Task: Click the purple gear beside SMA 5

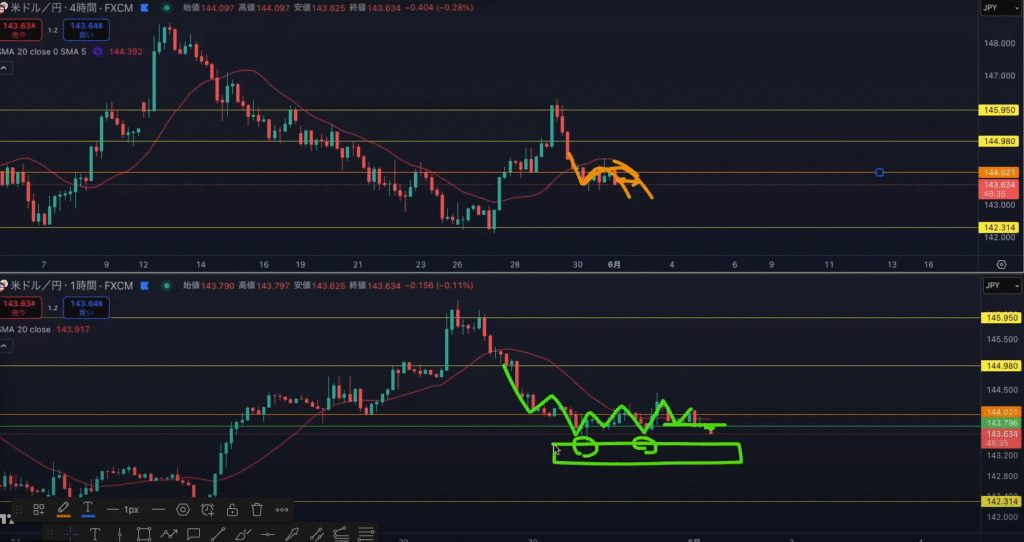Action: coord(98,52)
